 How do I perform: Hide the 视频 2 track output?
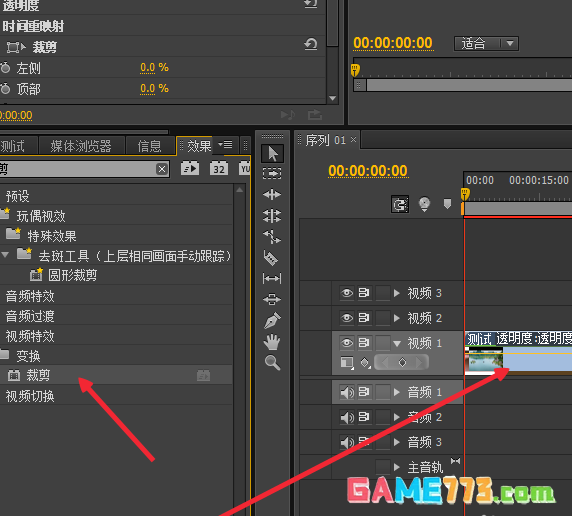pyautogui.click(x=347, y=318)
